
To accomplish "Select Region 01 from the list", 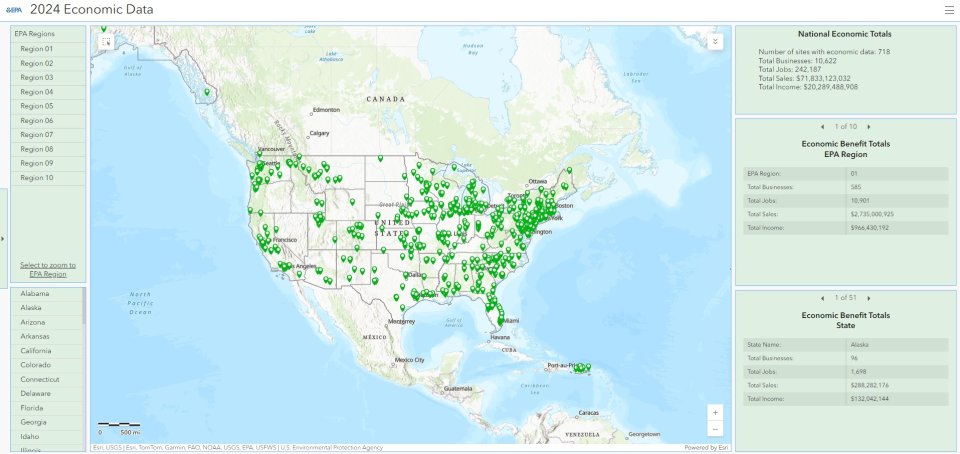I will click(47, 48).
